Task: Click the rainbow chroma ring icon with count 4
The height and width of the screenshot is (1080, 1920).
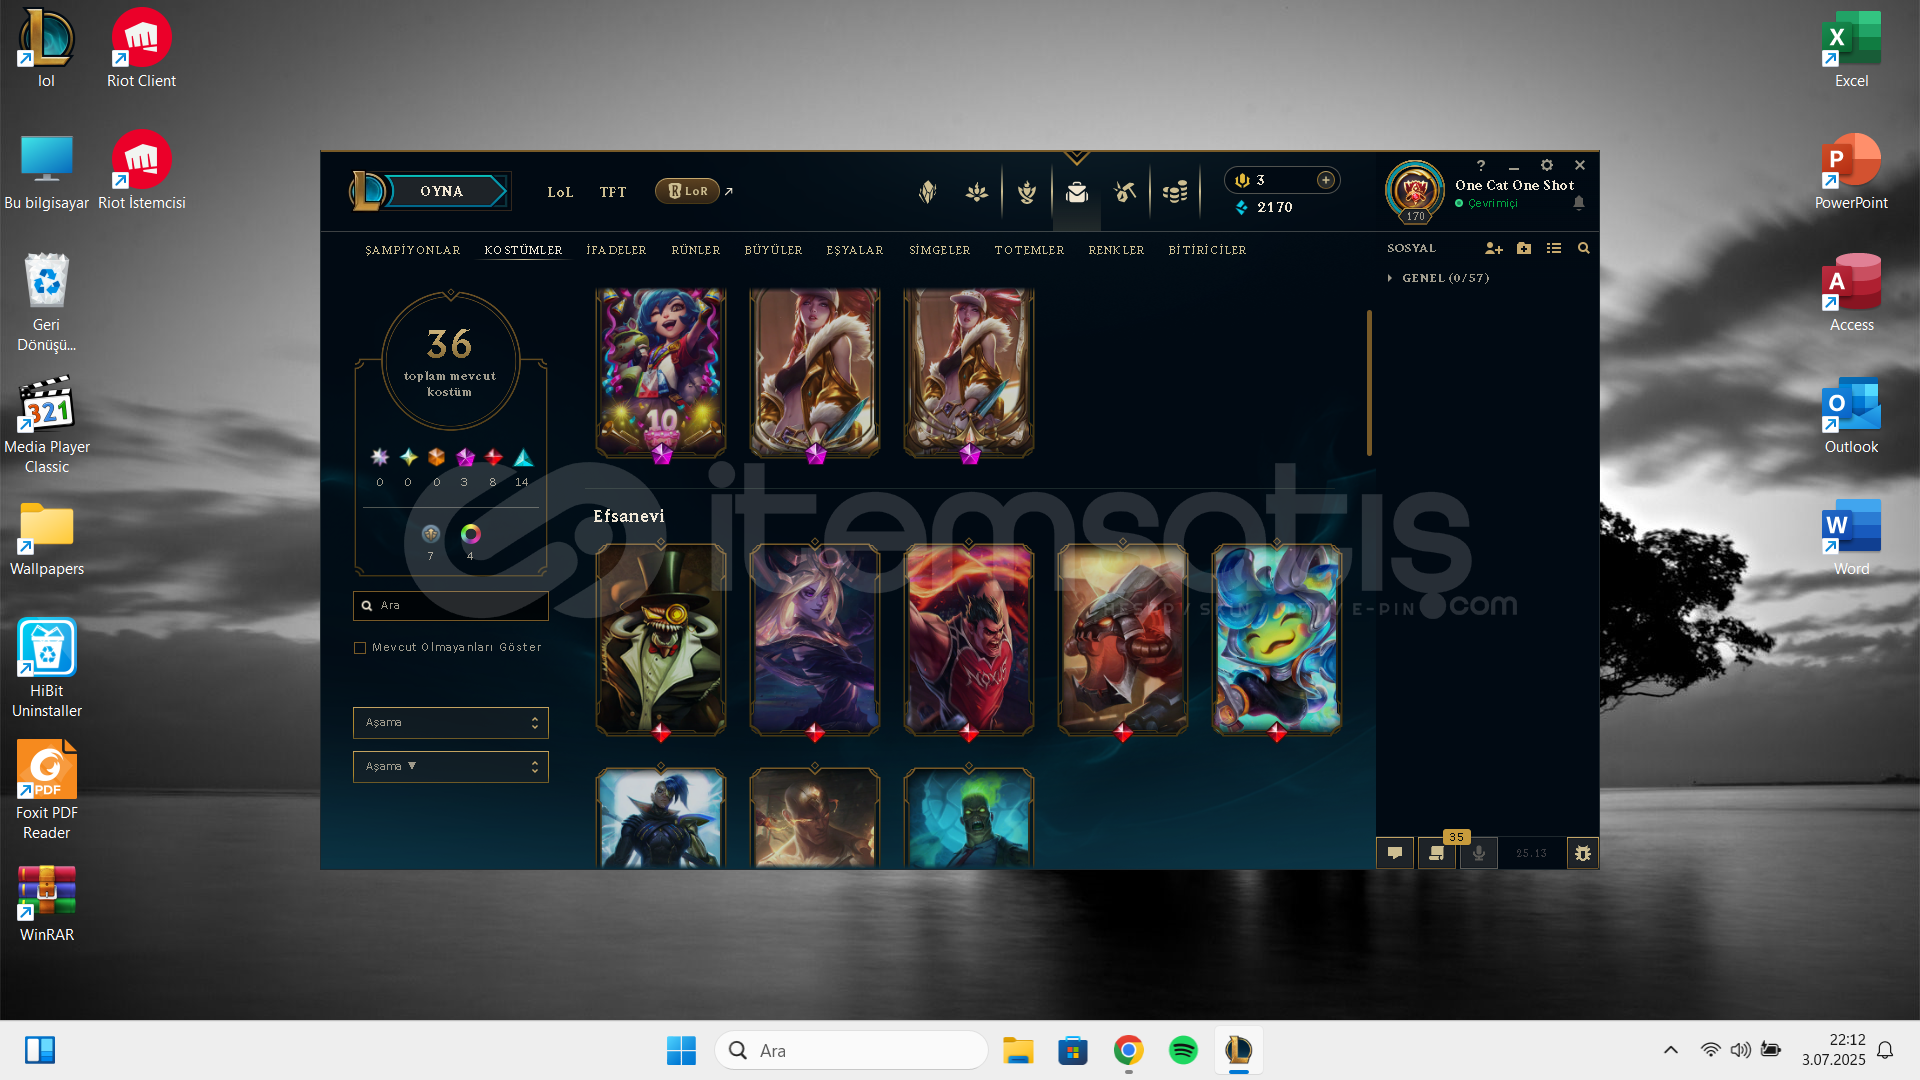Action: coord(470,534)
